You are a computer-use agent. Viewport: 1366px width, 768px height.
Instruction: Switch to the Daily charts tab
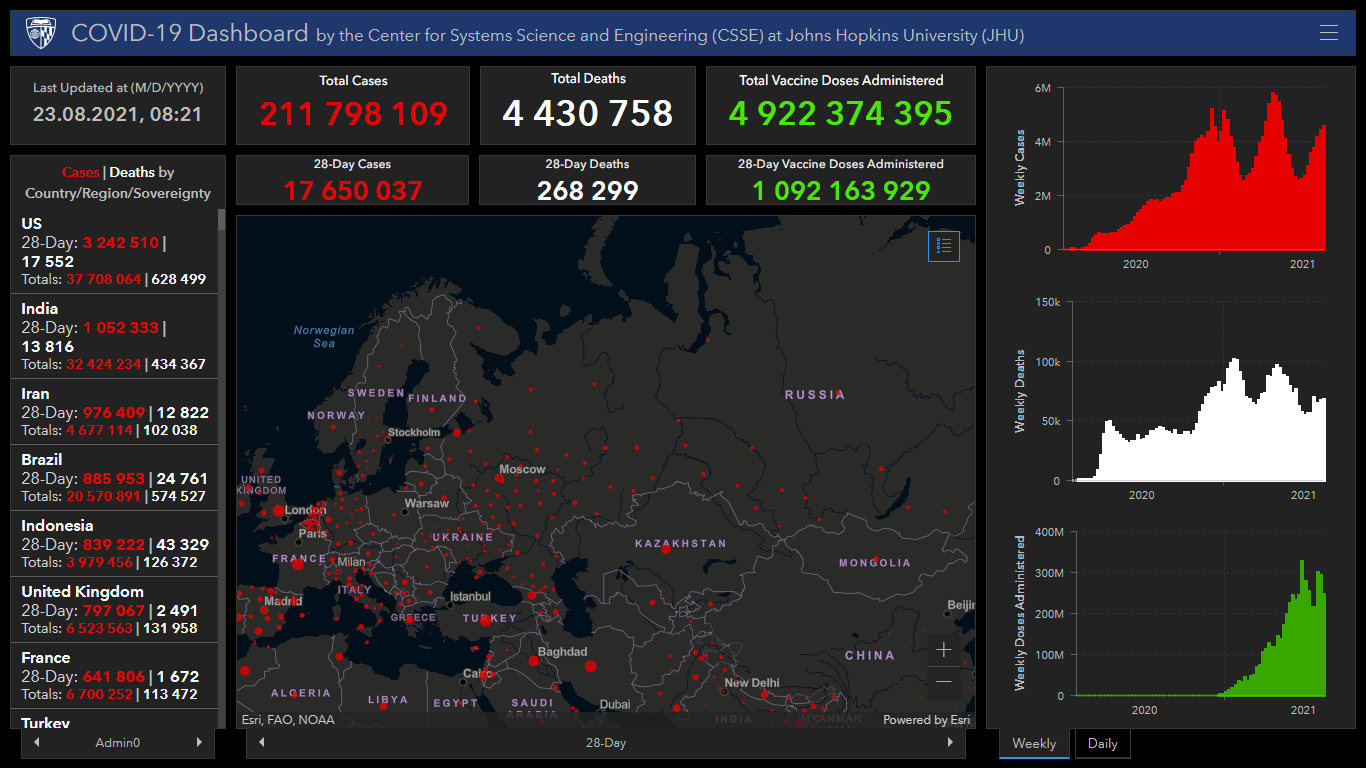click(1102, 743)
